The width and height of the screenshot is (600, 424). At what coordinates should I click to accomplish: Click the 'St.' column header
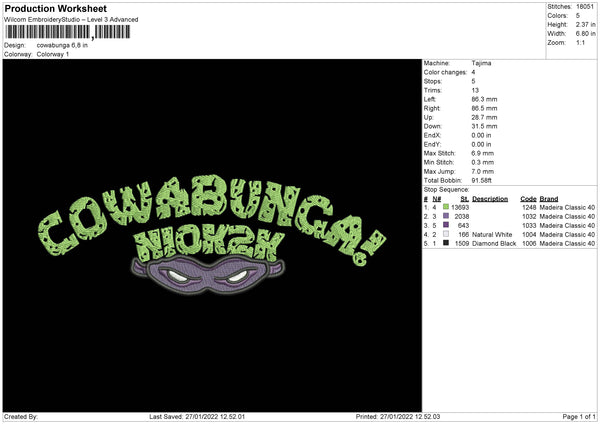pos(465,199)
